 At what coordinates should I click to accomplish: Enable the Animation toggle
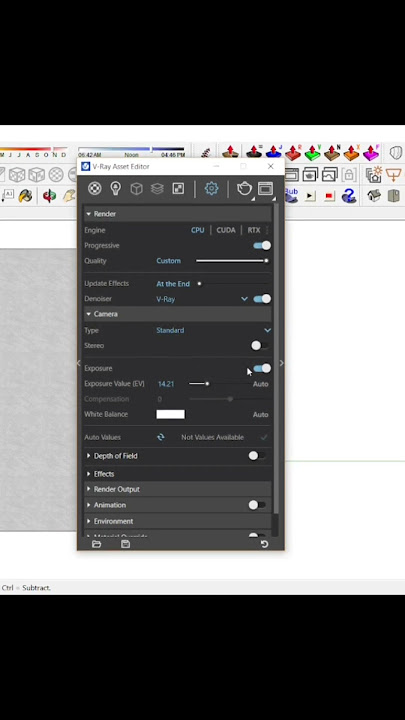click(x=257, y=505)
